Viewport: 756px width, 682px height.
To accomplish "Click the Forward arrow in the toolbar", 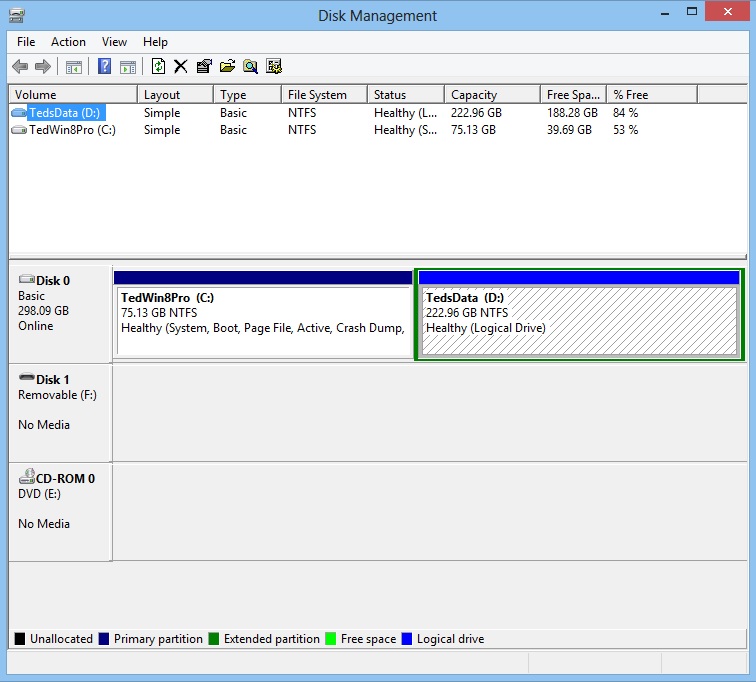I will [x=43, y=67].
